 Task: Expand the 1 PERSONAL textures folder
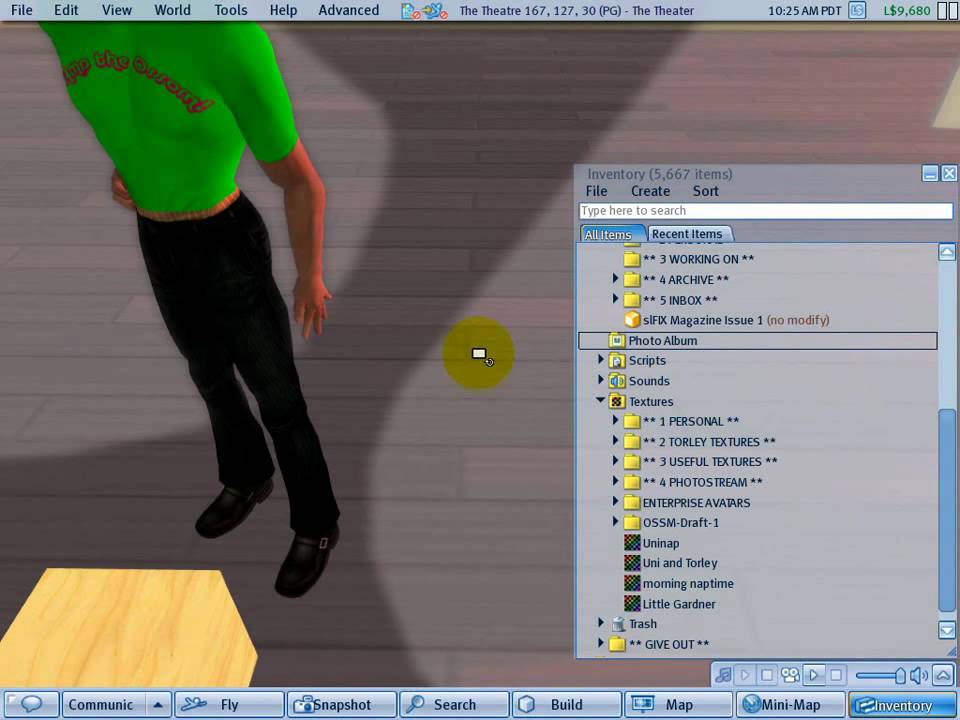615,421
